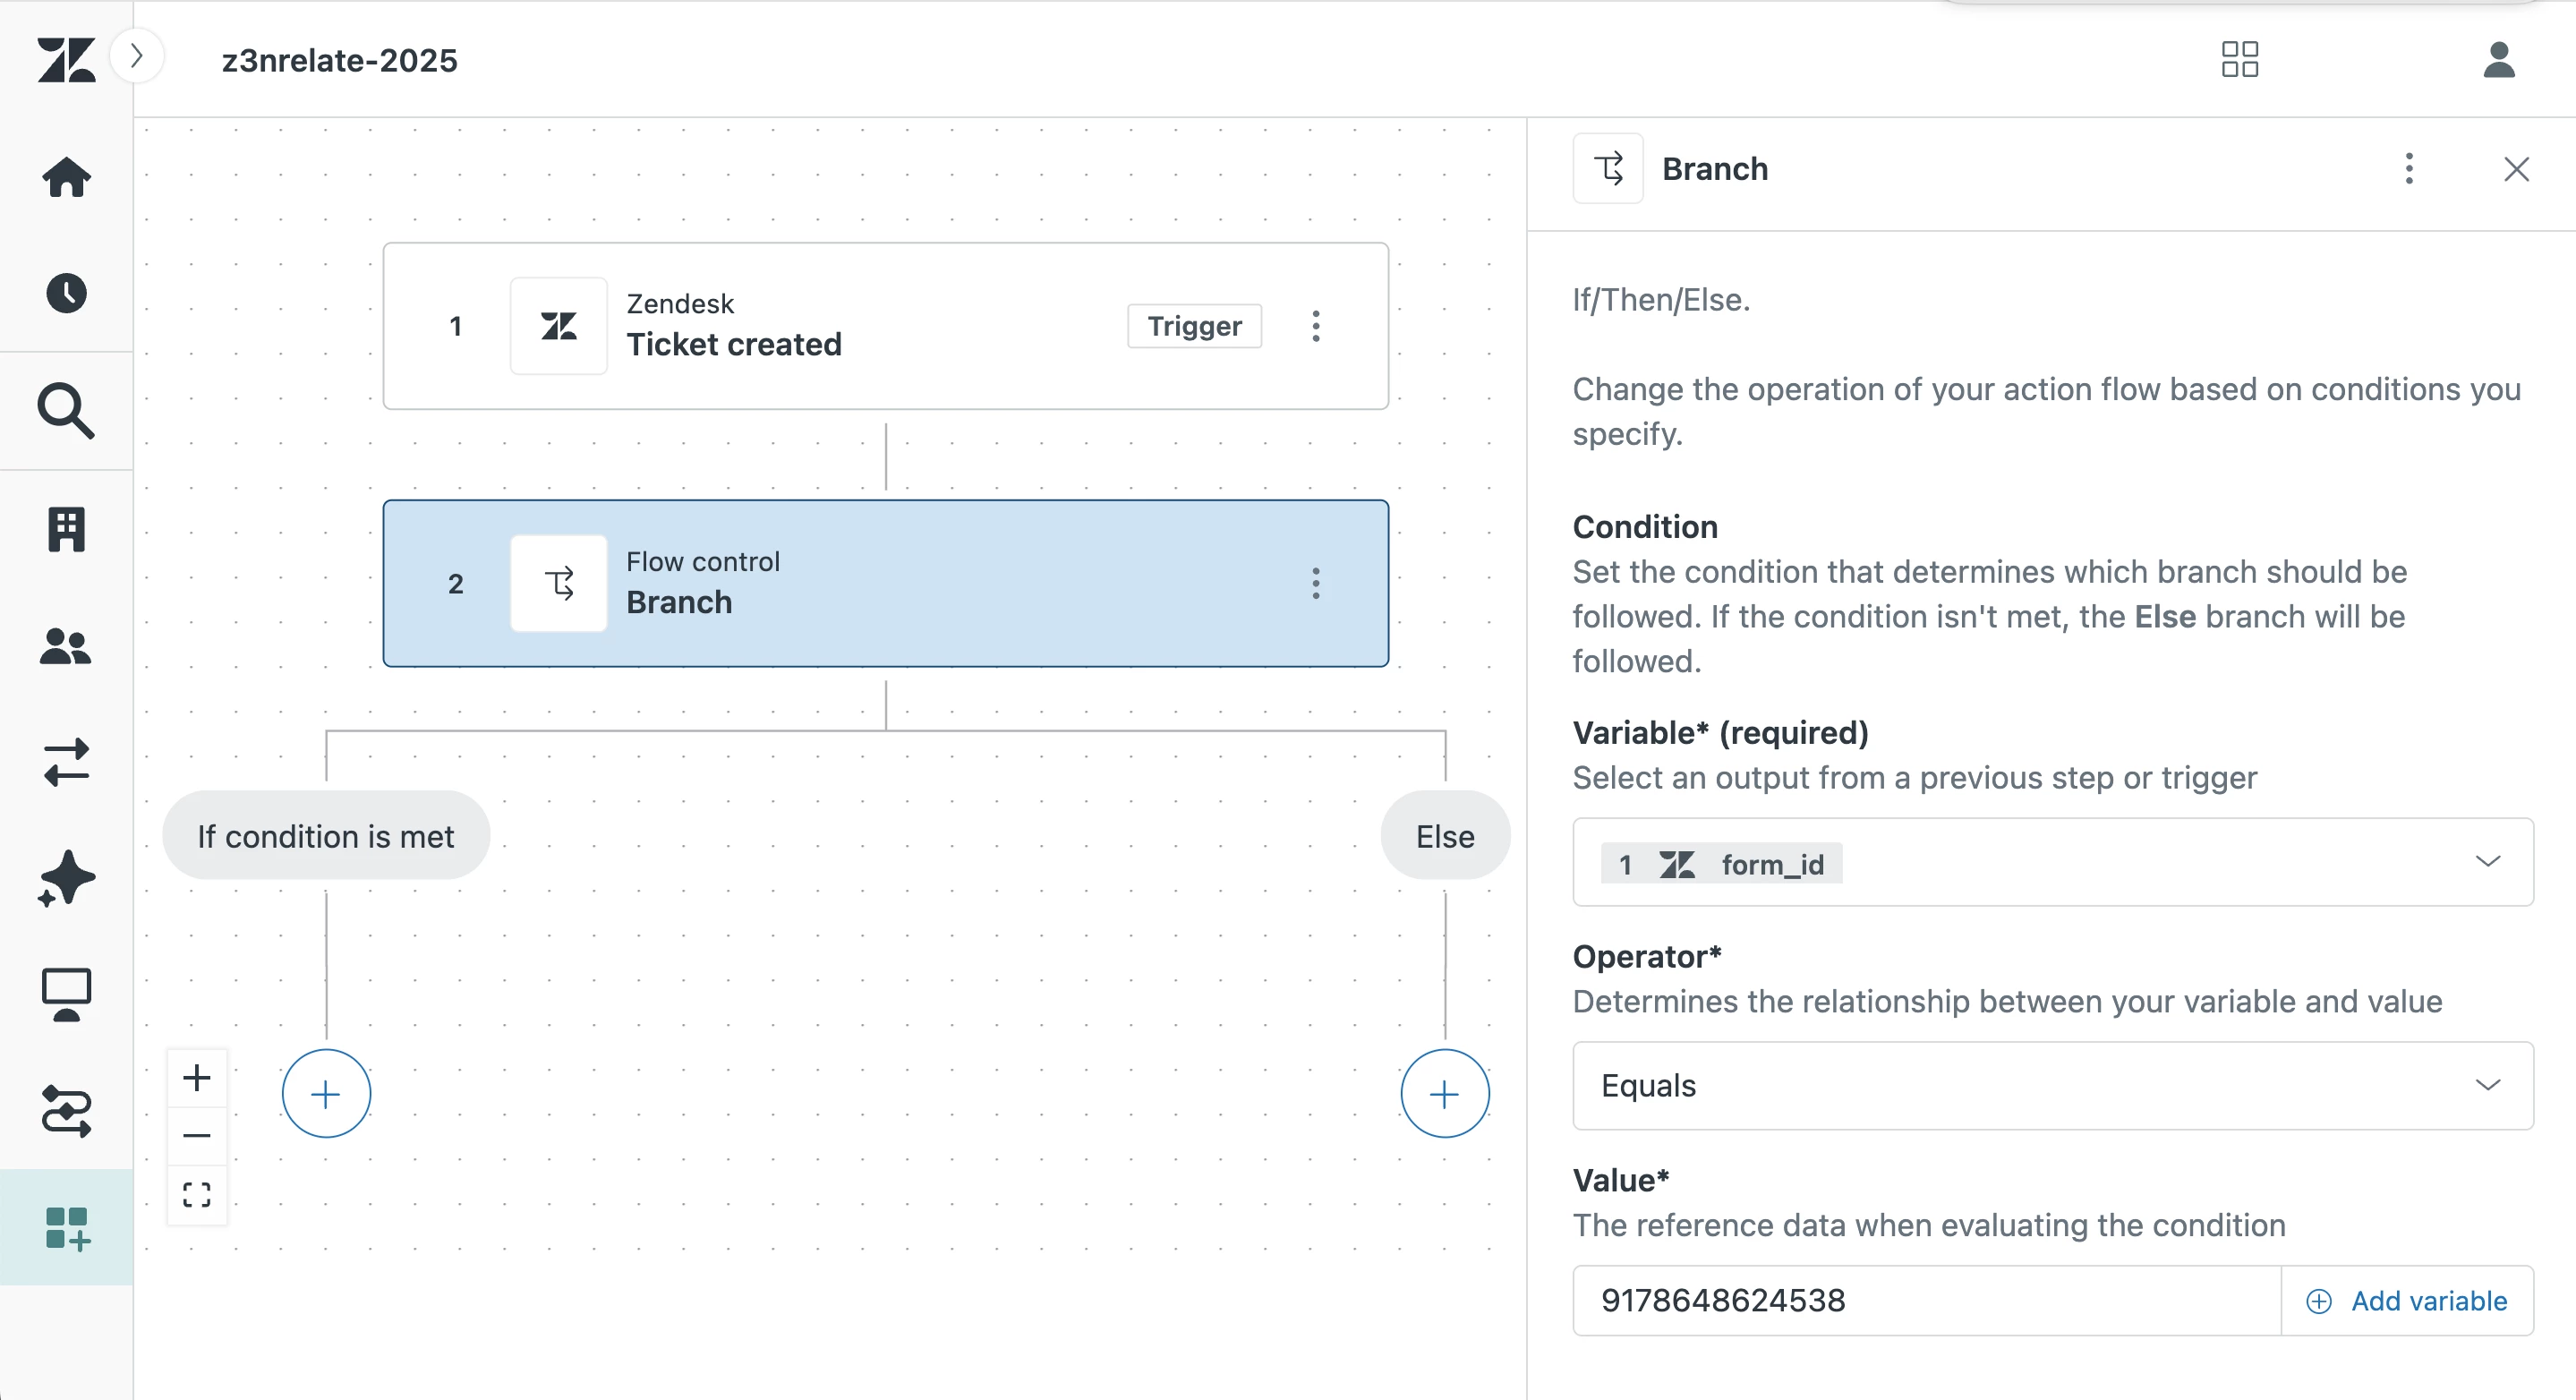Zoom in on the flow canvas
Screen dimensions: 2576x1400
tap(197, 1078)
